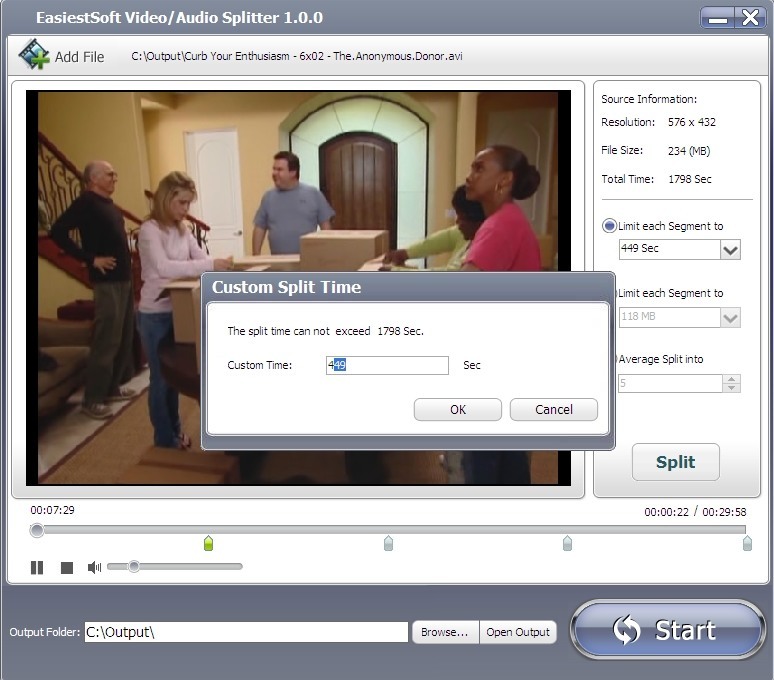Click the Custom Split Time dialog title bar

tap(408, 287)
